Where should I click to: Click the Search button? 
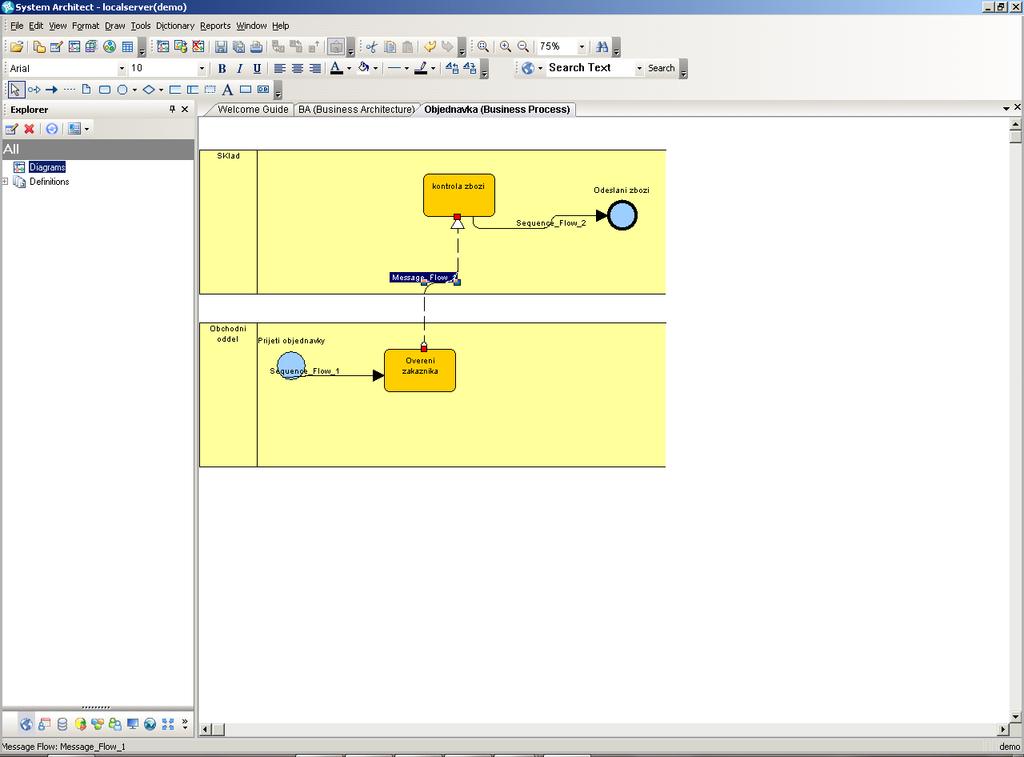tap(661, 68)
